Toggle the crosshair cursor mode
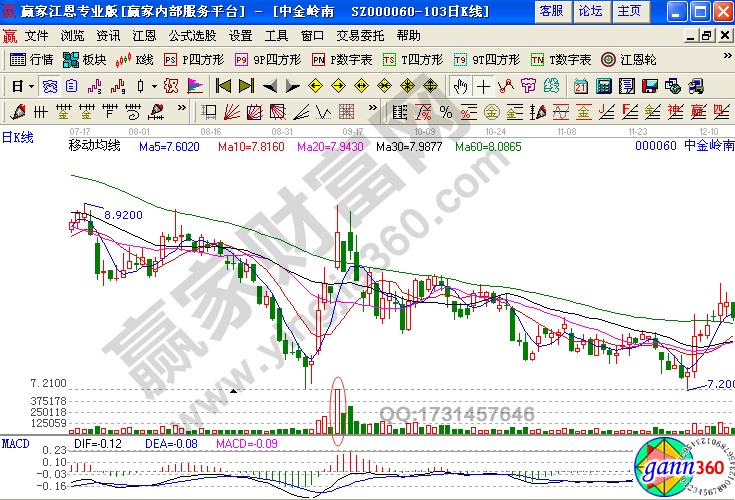735x500 pixels. pyautogui.click(x=483, y=85)
